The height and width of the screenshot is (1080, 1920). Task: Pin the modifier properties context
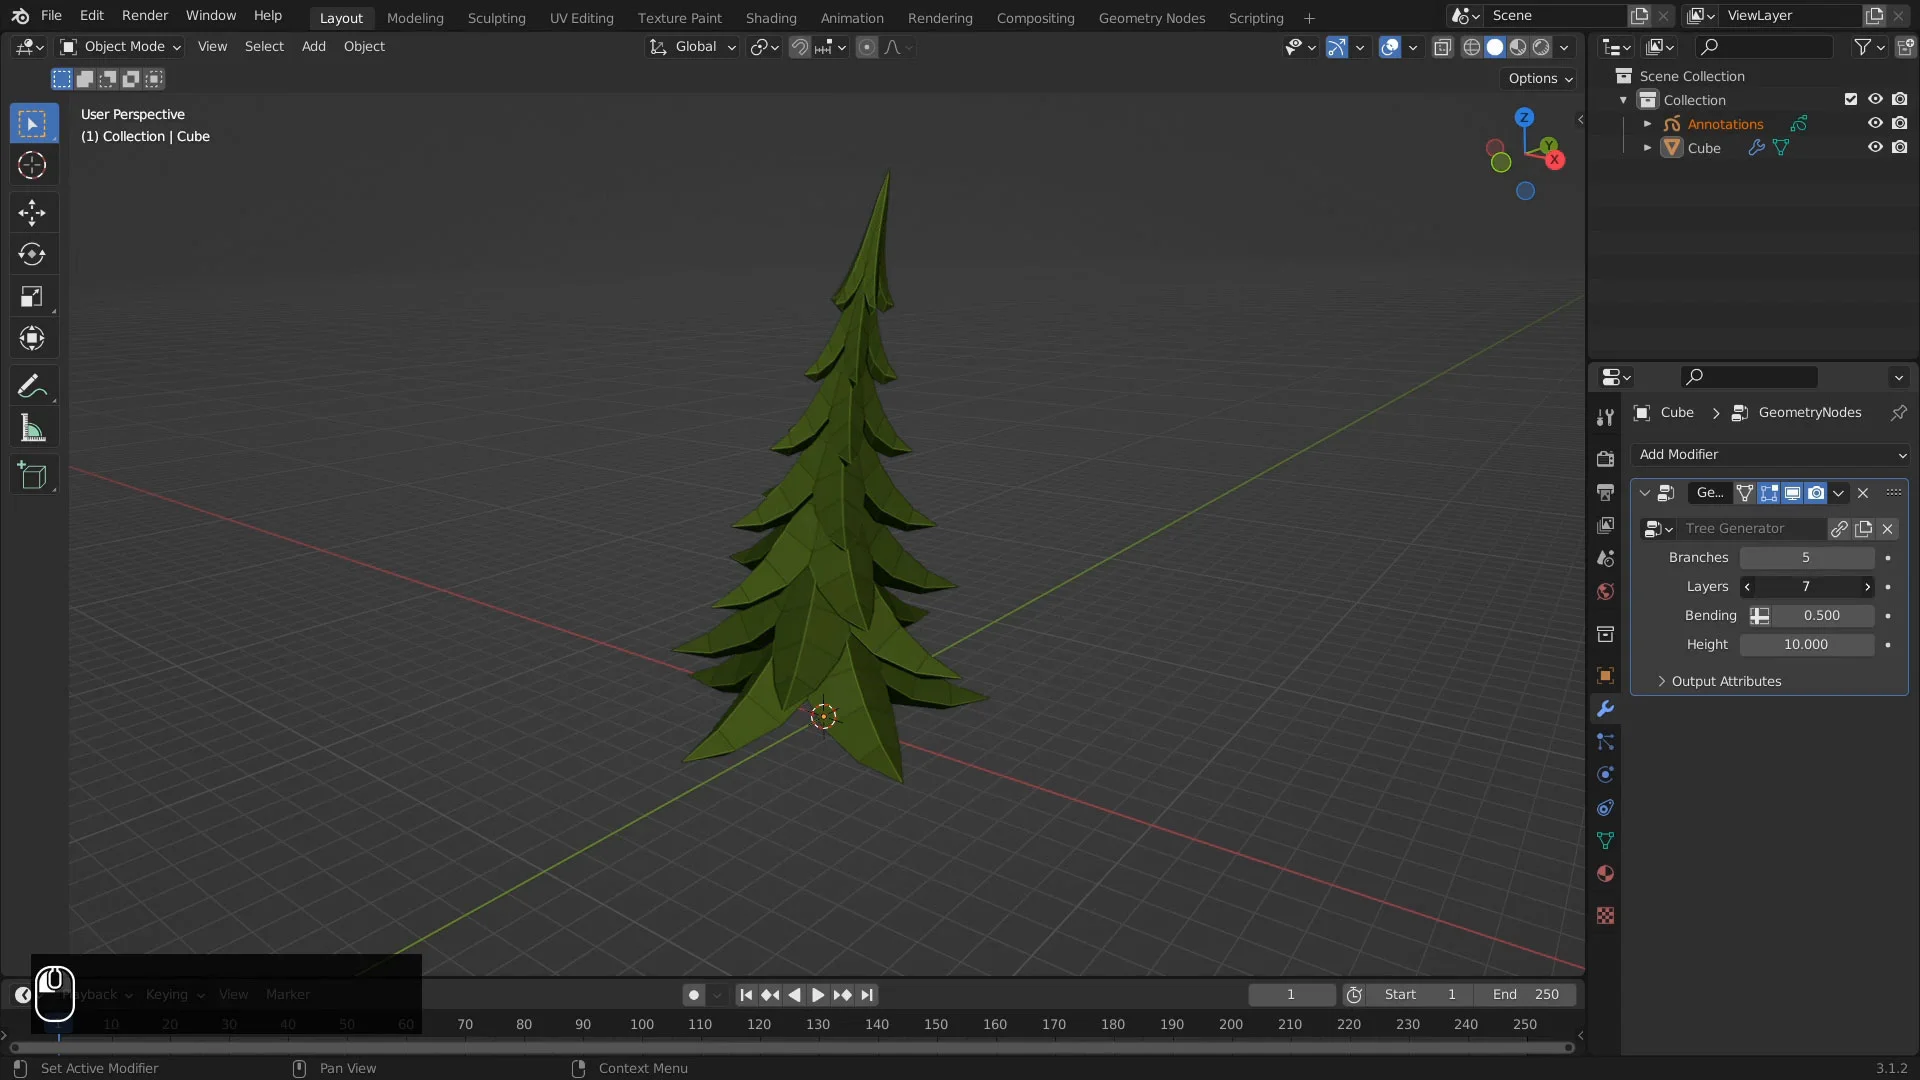tap(1898, 412)
